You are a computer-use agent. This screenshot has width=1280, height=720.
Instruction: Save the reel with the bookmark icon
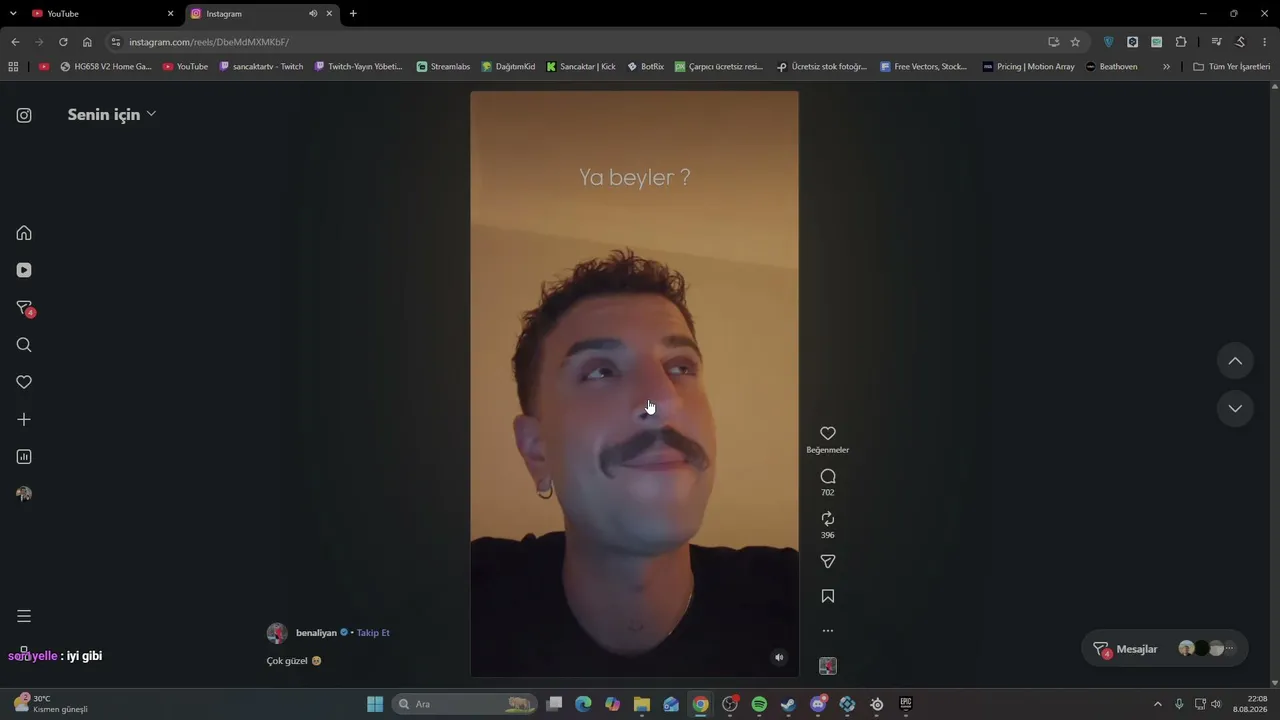pyautogui.click(x=828, y=596)
